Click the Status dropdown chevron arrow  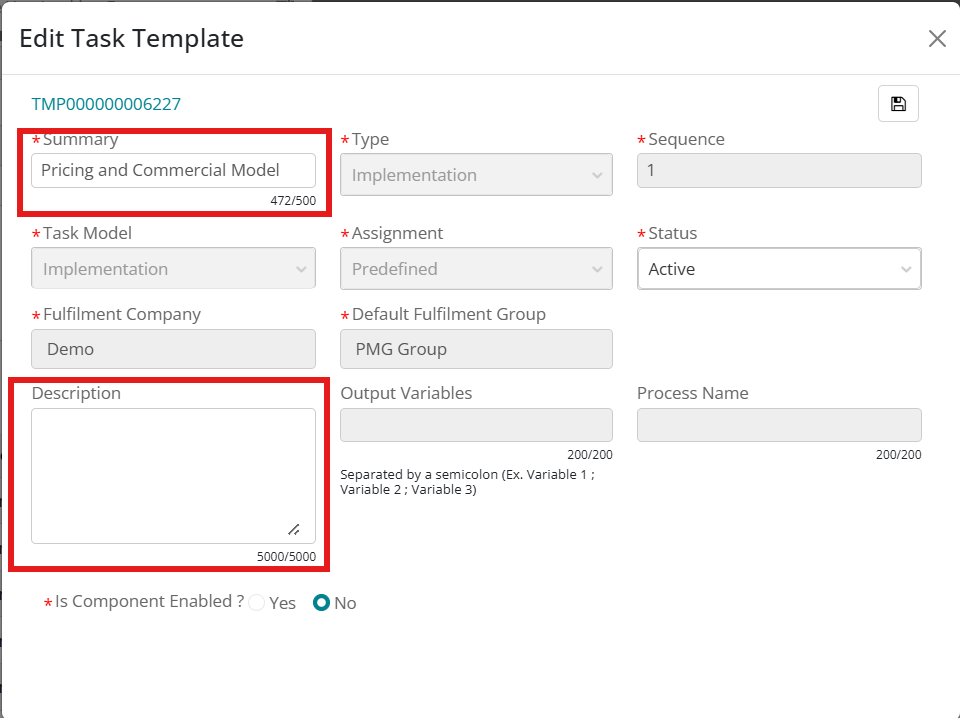[x=906, y=269]
